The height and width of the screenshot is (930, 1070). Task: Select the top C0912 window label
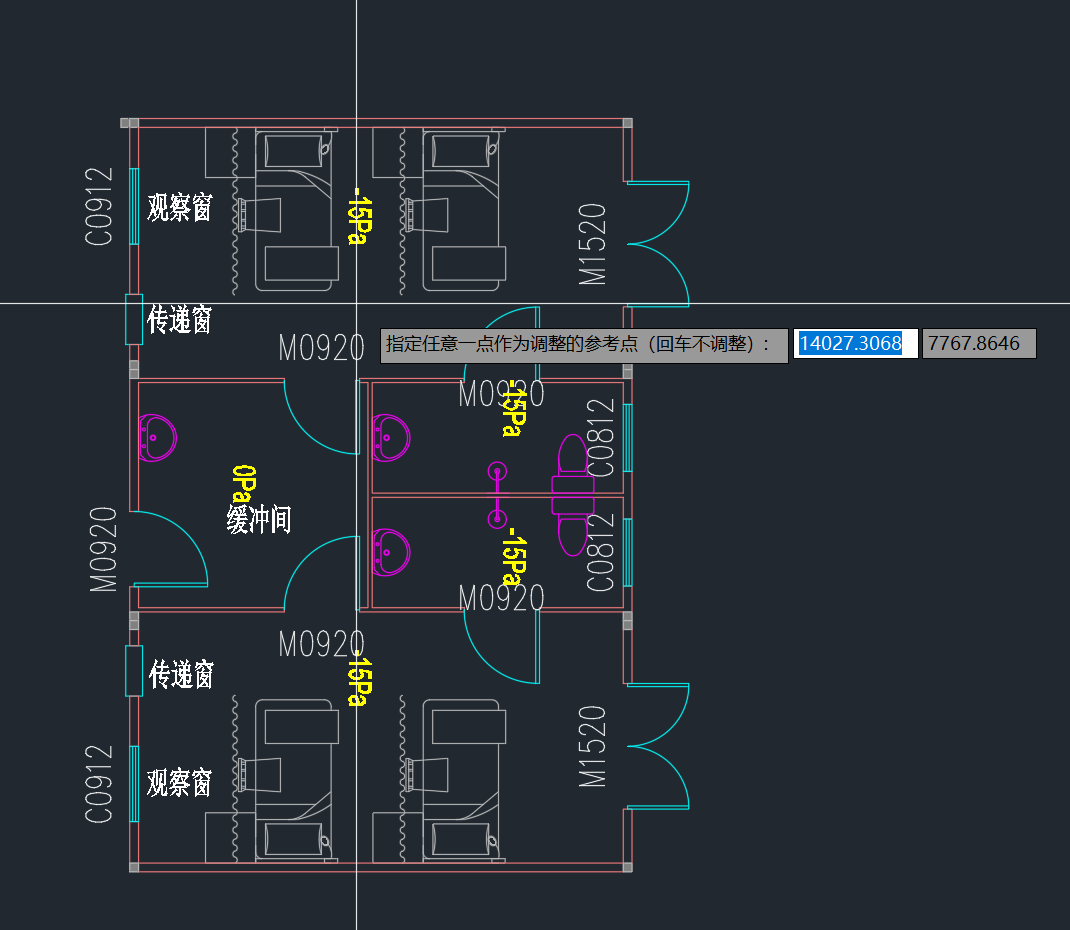point(99,207)
